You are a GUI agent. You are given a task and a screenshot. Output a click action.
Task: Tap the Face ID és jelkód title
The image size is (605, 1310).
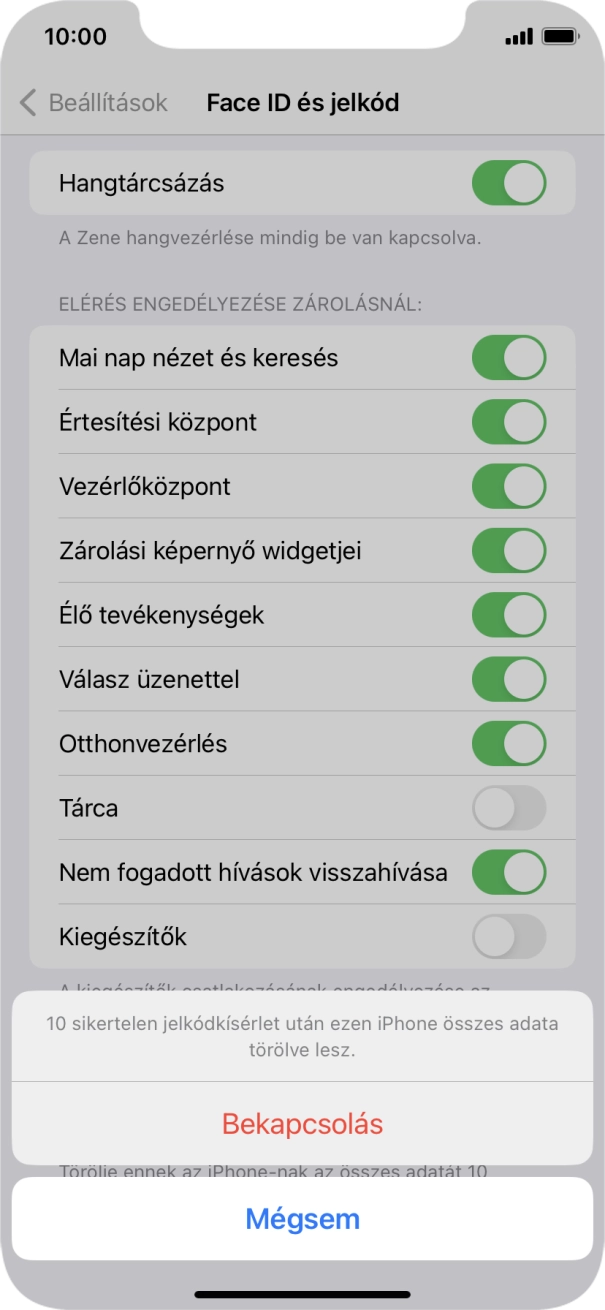[x=302, y=102]
